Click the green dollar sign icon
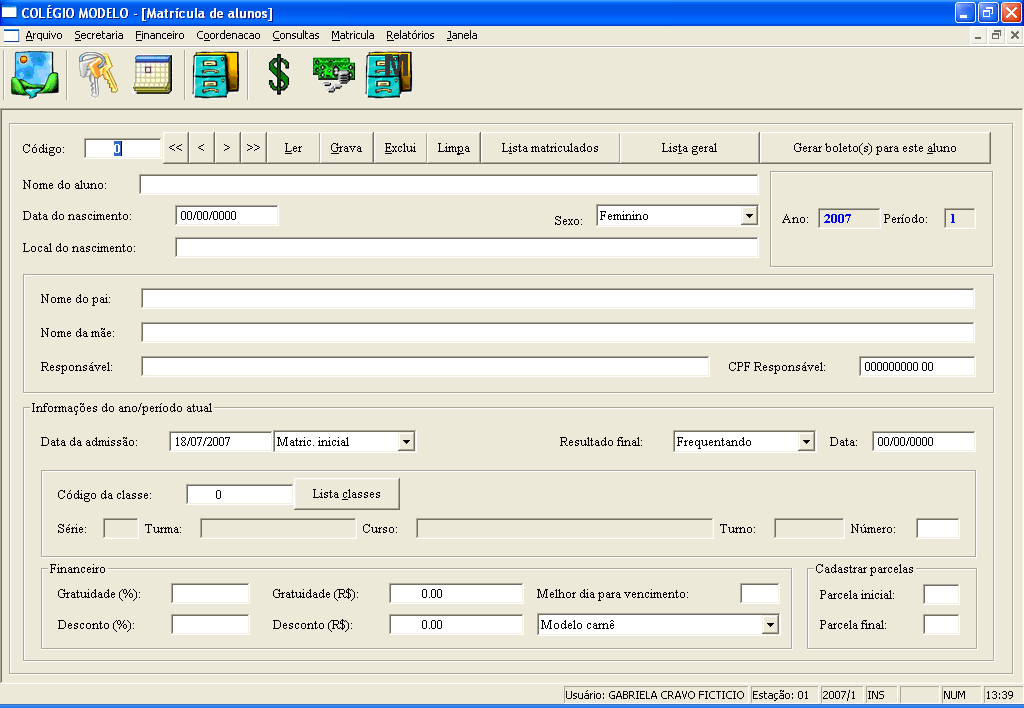1024x708 pixels. coord(279,75)
